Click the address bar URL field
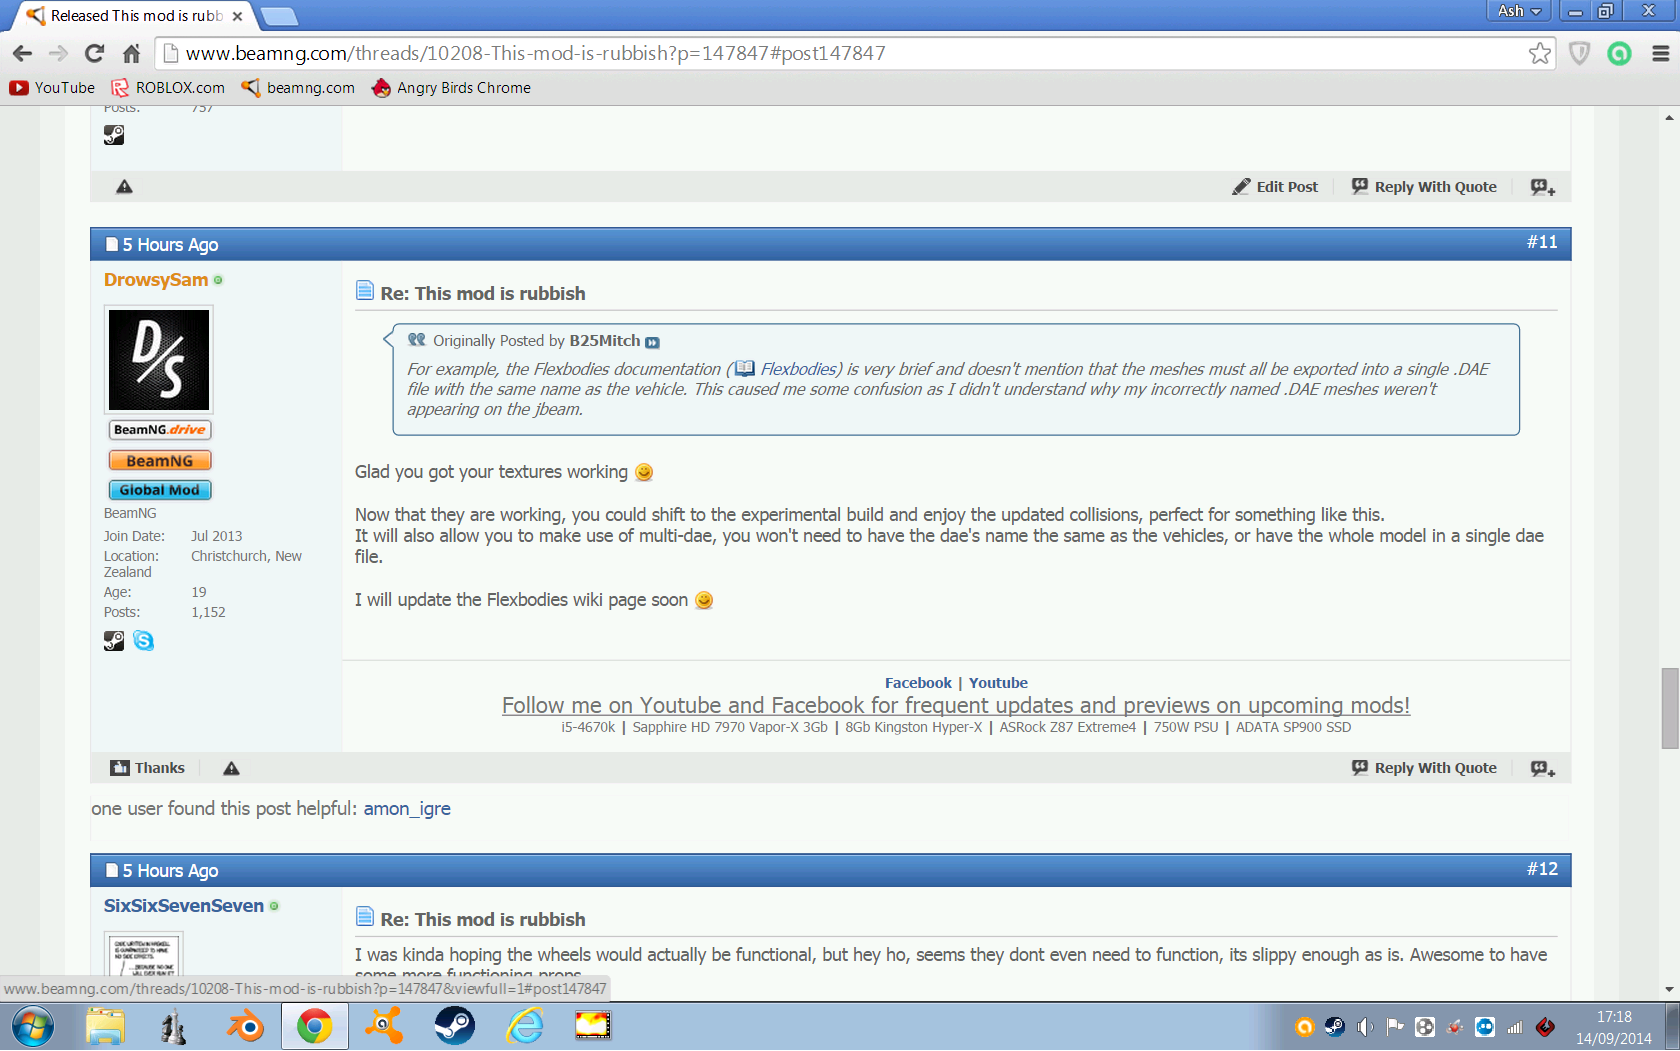 click(840, 53)
